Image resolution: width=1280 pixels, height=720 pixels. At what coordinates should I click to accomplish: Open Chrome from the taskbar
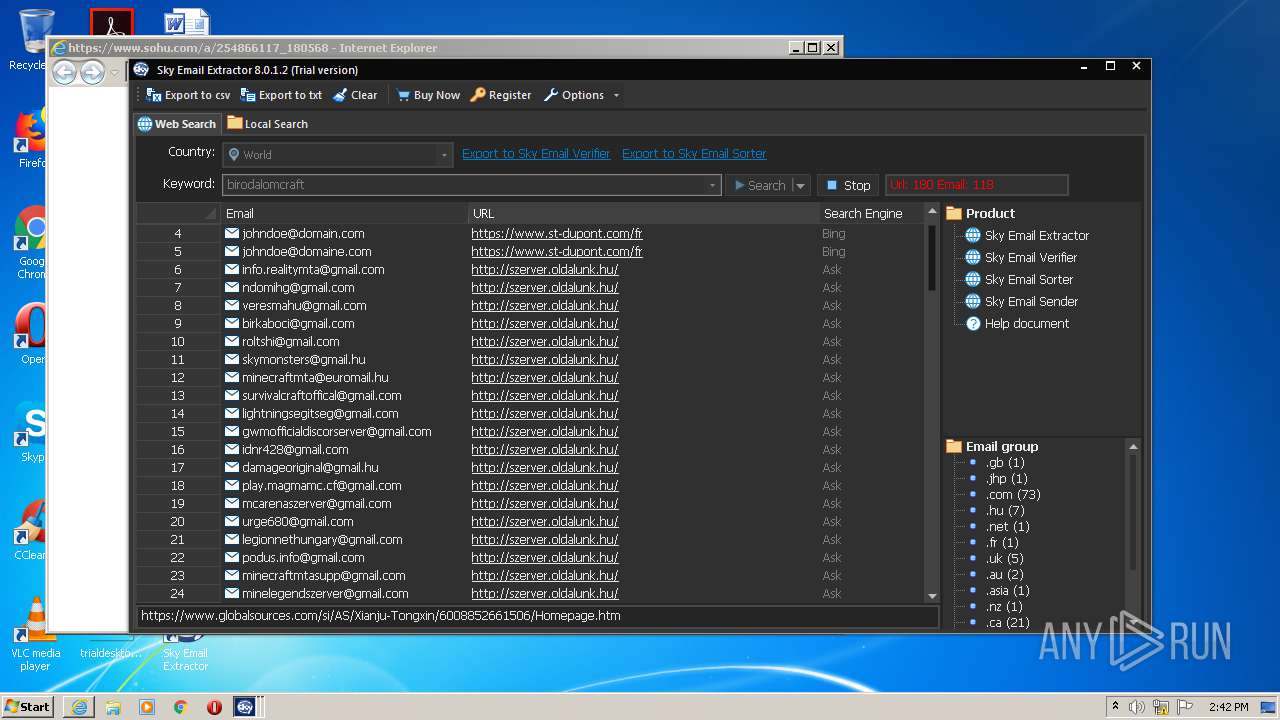click(180, 707)
